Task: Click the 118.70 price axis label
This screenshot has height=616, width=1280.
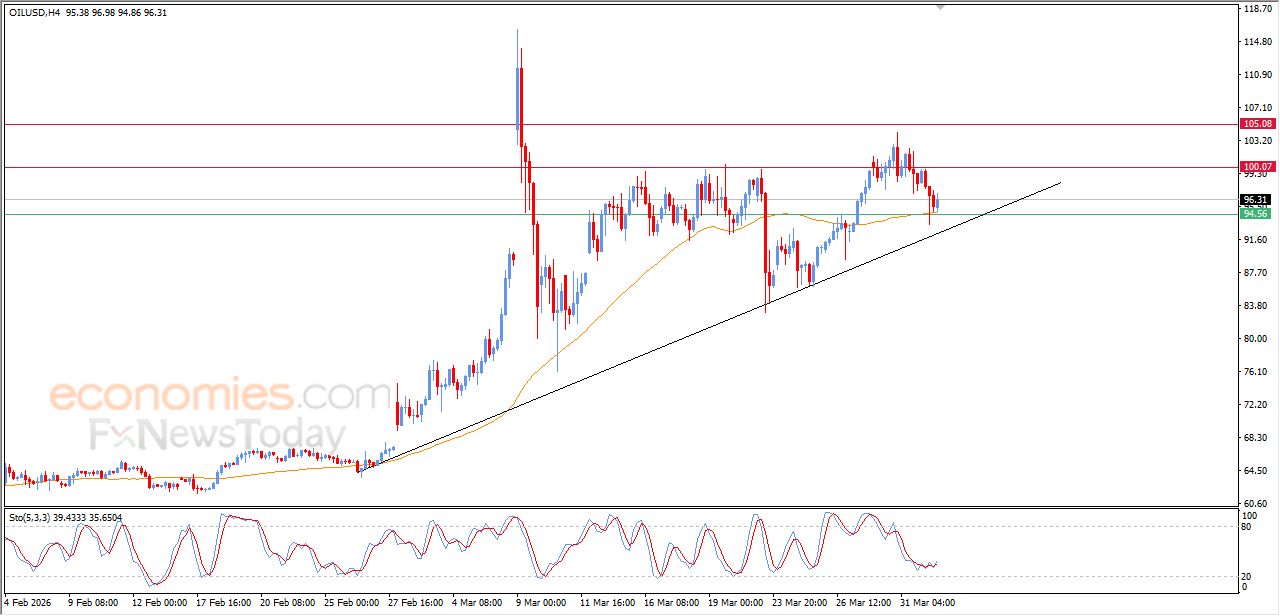Action: pos(1255,9)
